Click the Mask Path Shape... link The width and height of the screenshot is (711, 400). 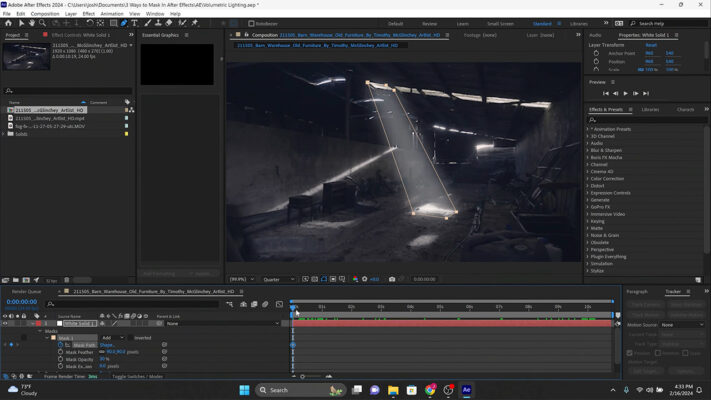point(107,345)
